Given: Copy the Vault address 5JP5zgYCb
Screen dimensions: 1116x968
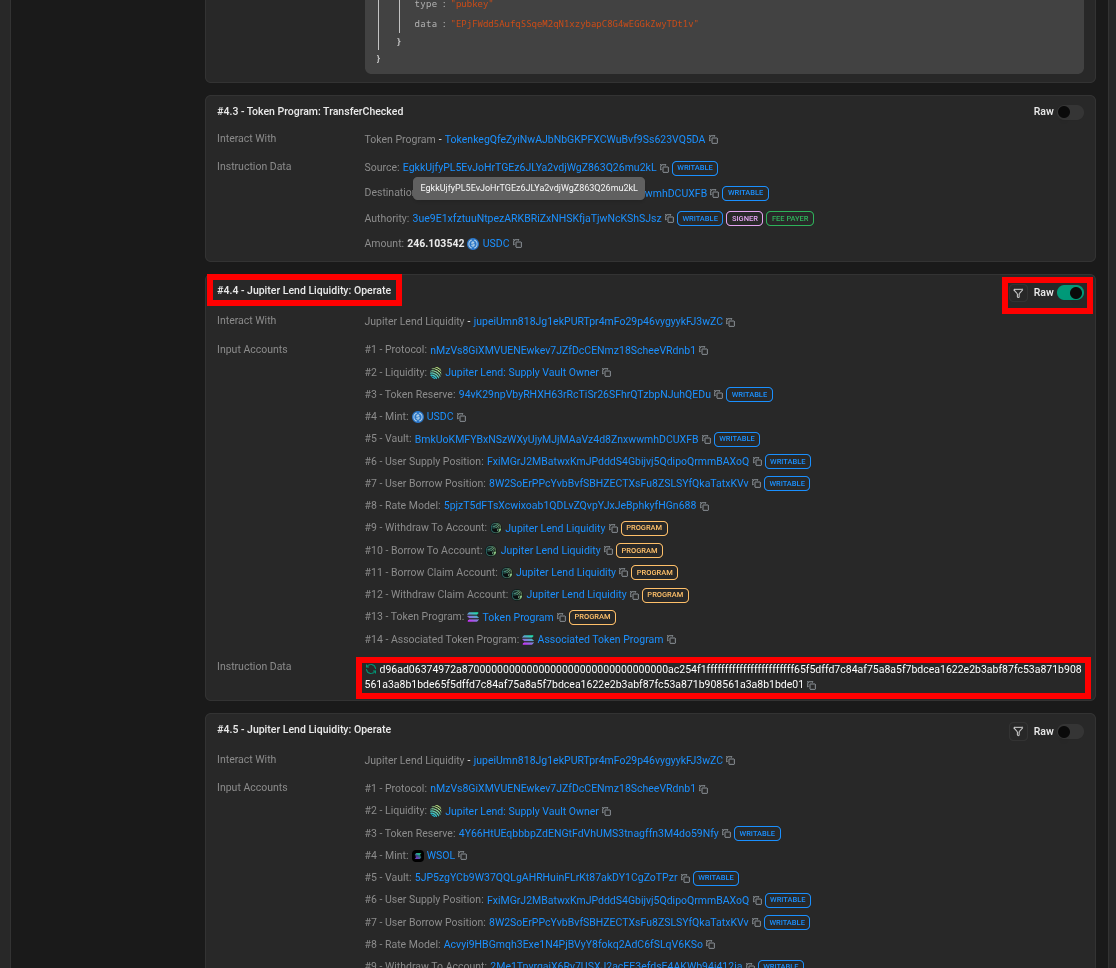Looking at the screenshot, I should [685, 878].
